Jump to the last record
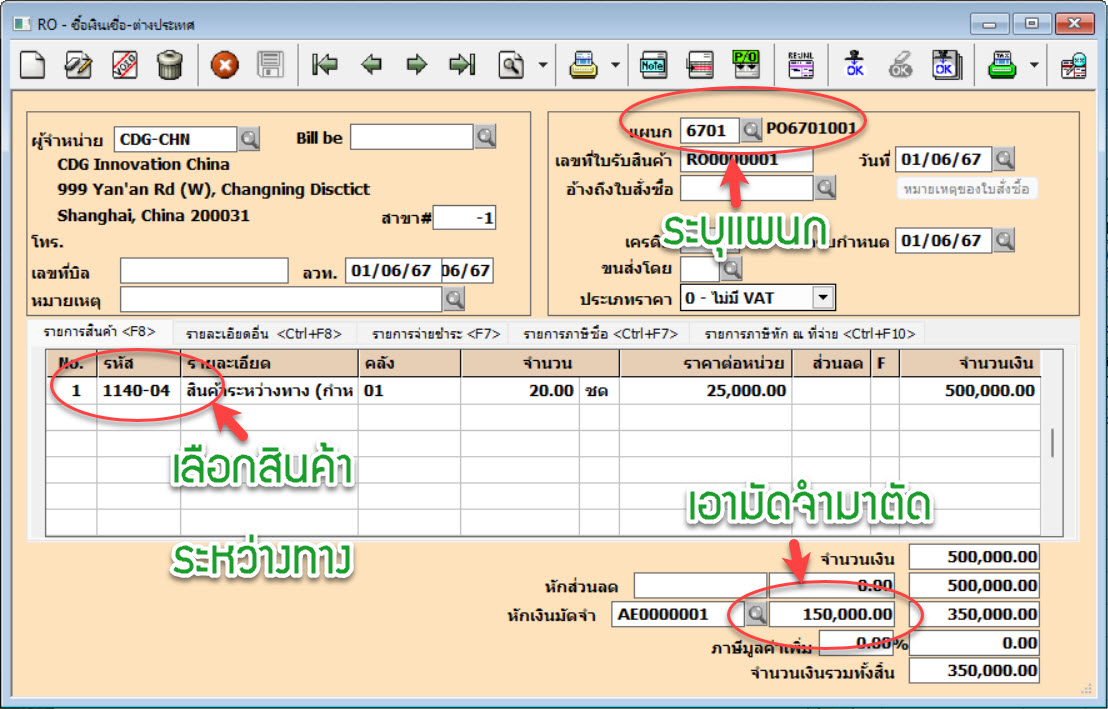 point(462,65)
